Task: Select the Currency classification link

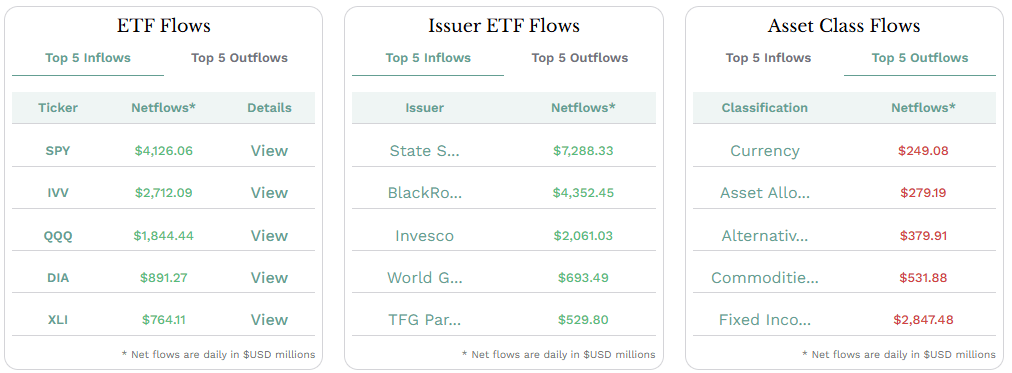Action: coord(765,151)
